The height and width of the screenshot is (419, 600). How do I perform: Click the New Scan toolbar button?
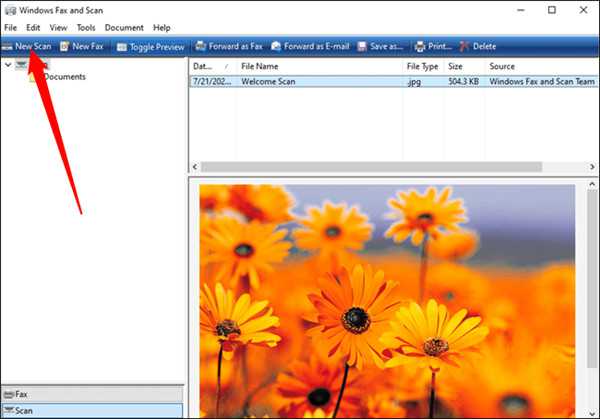(x=27, y=47)
